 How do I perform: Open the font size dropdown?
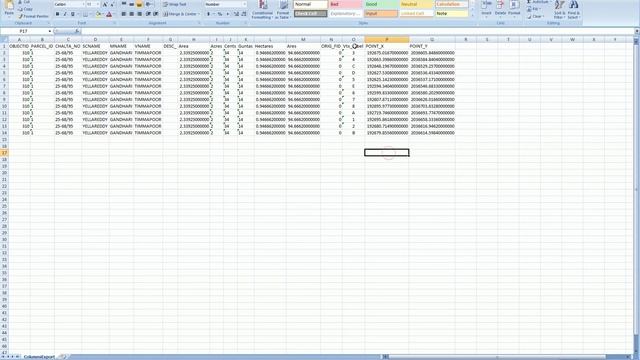click(x=98, y=4)
